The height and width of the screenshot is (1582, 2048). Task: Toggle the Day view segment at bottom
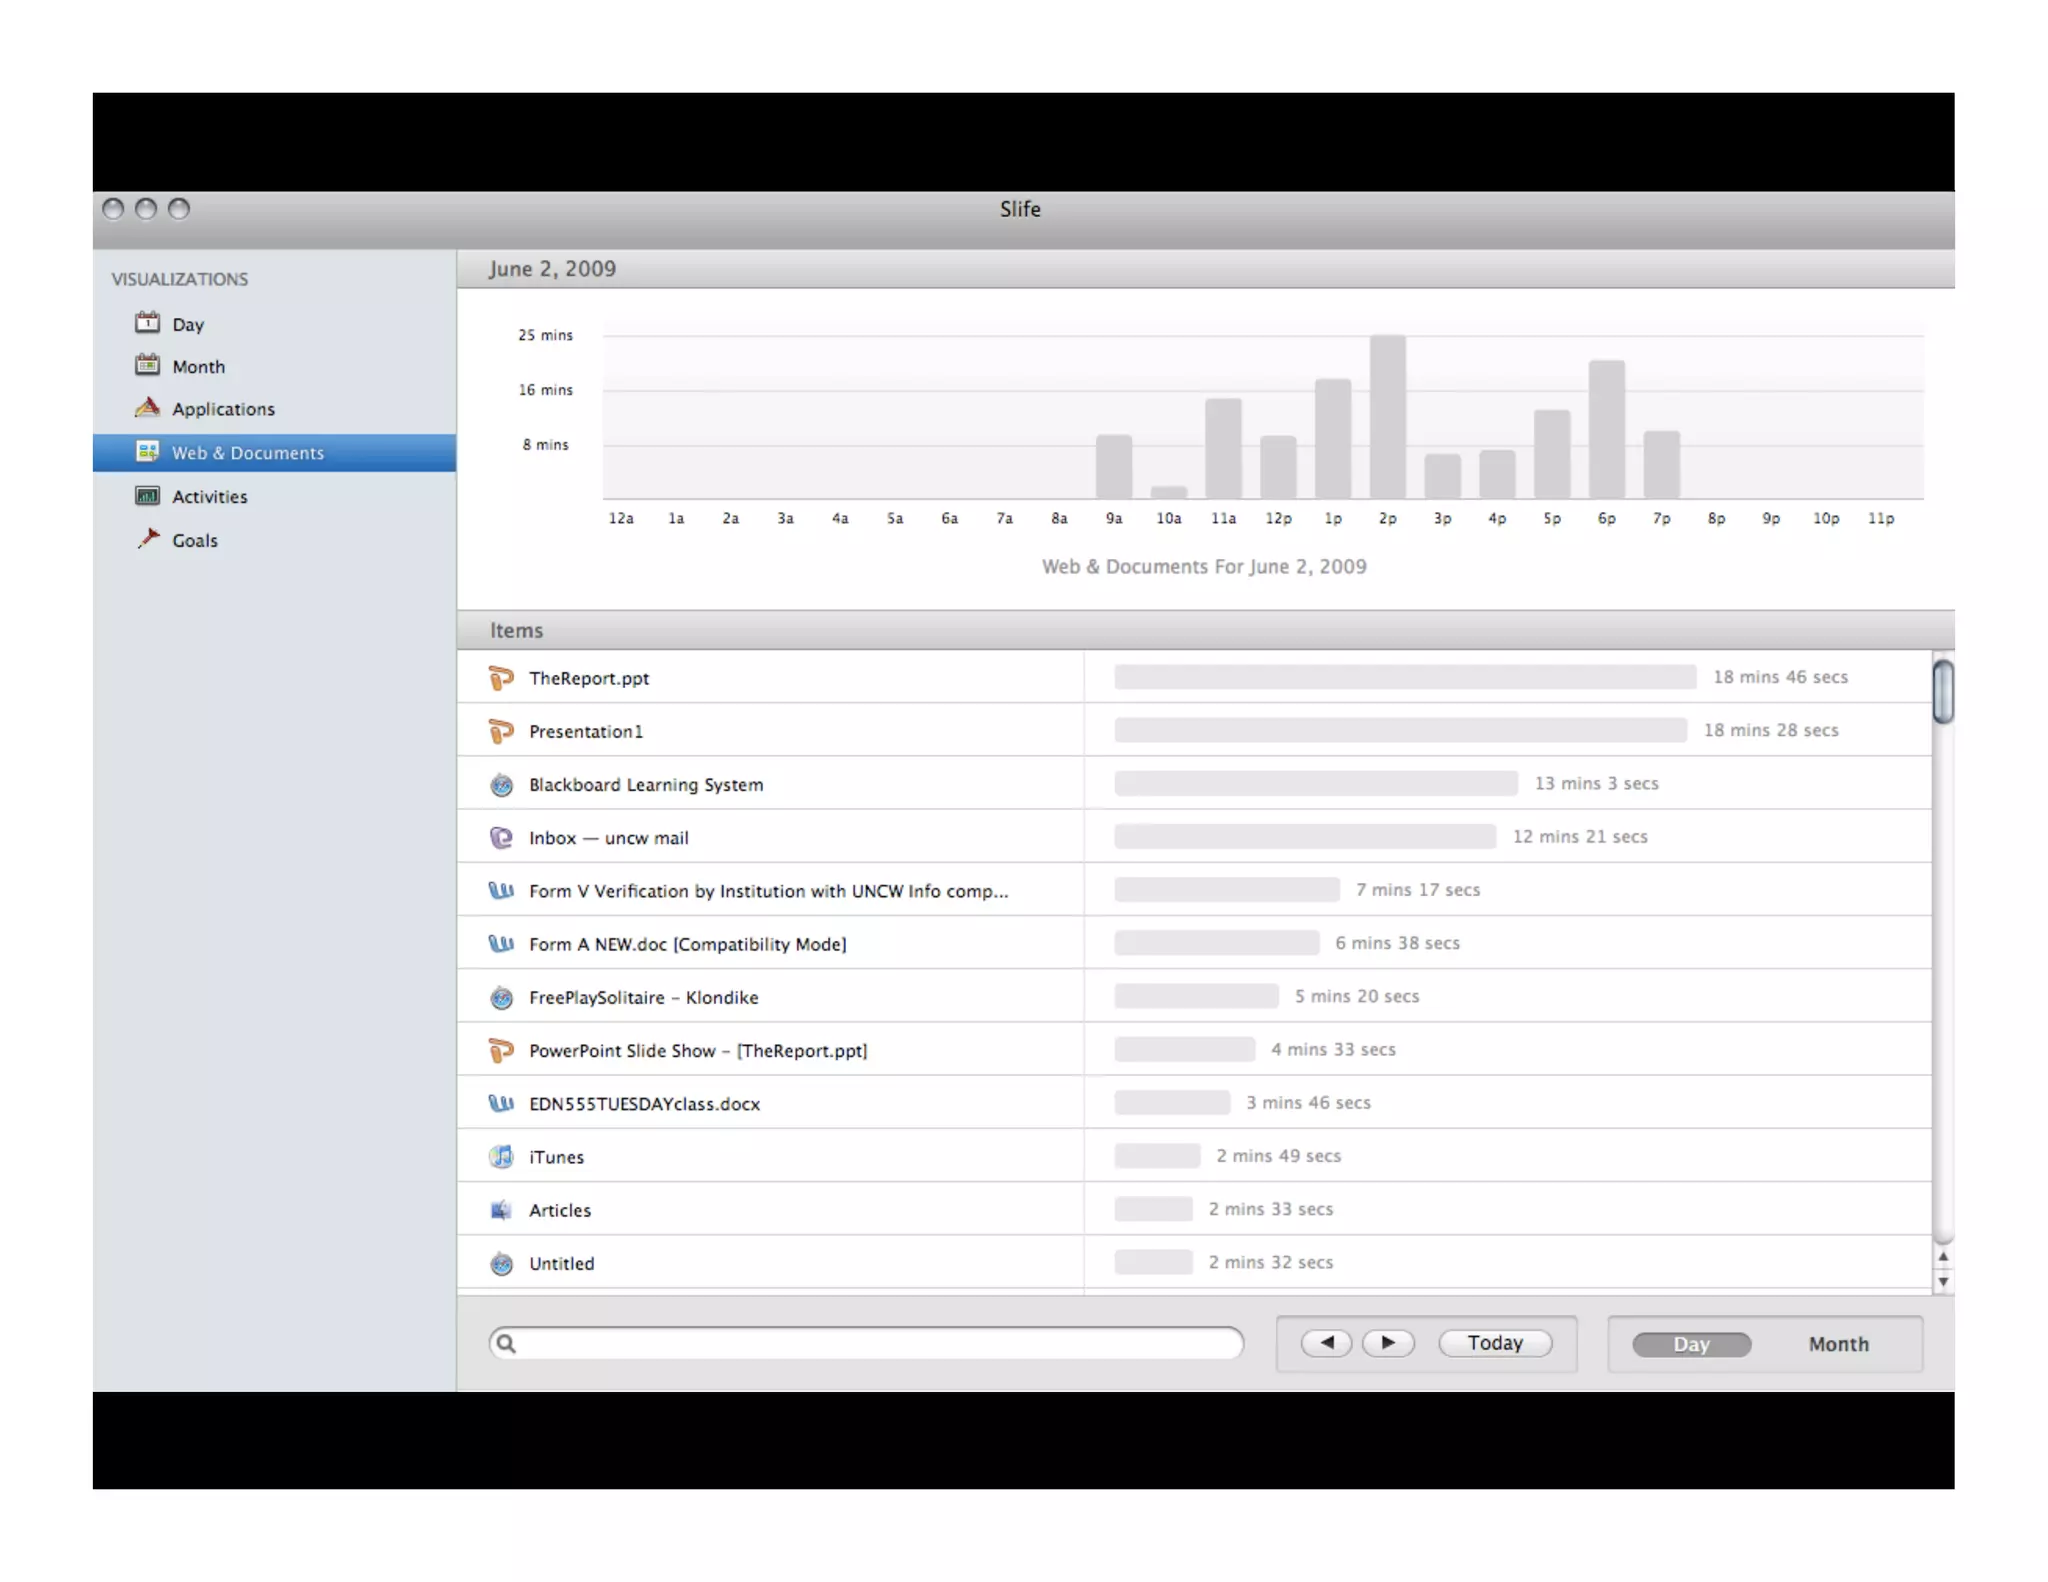tap(1691, 1344)
